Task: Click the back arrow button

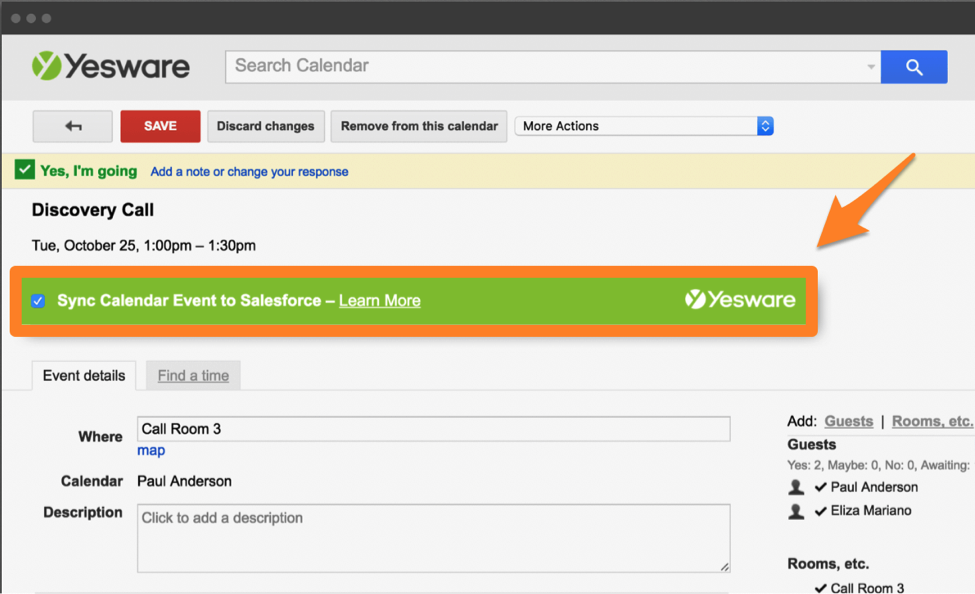Action: click(71, 126)
